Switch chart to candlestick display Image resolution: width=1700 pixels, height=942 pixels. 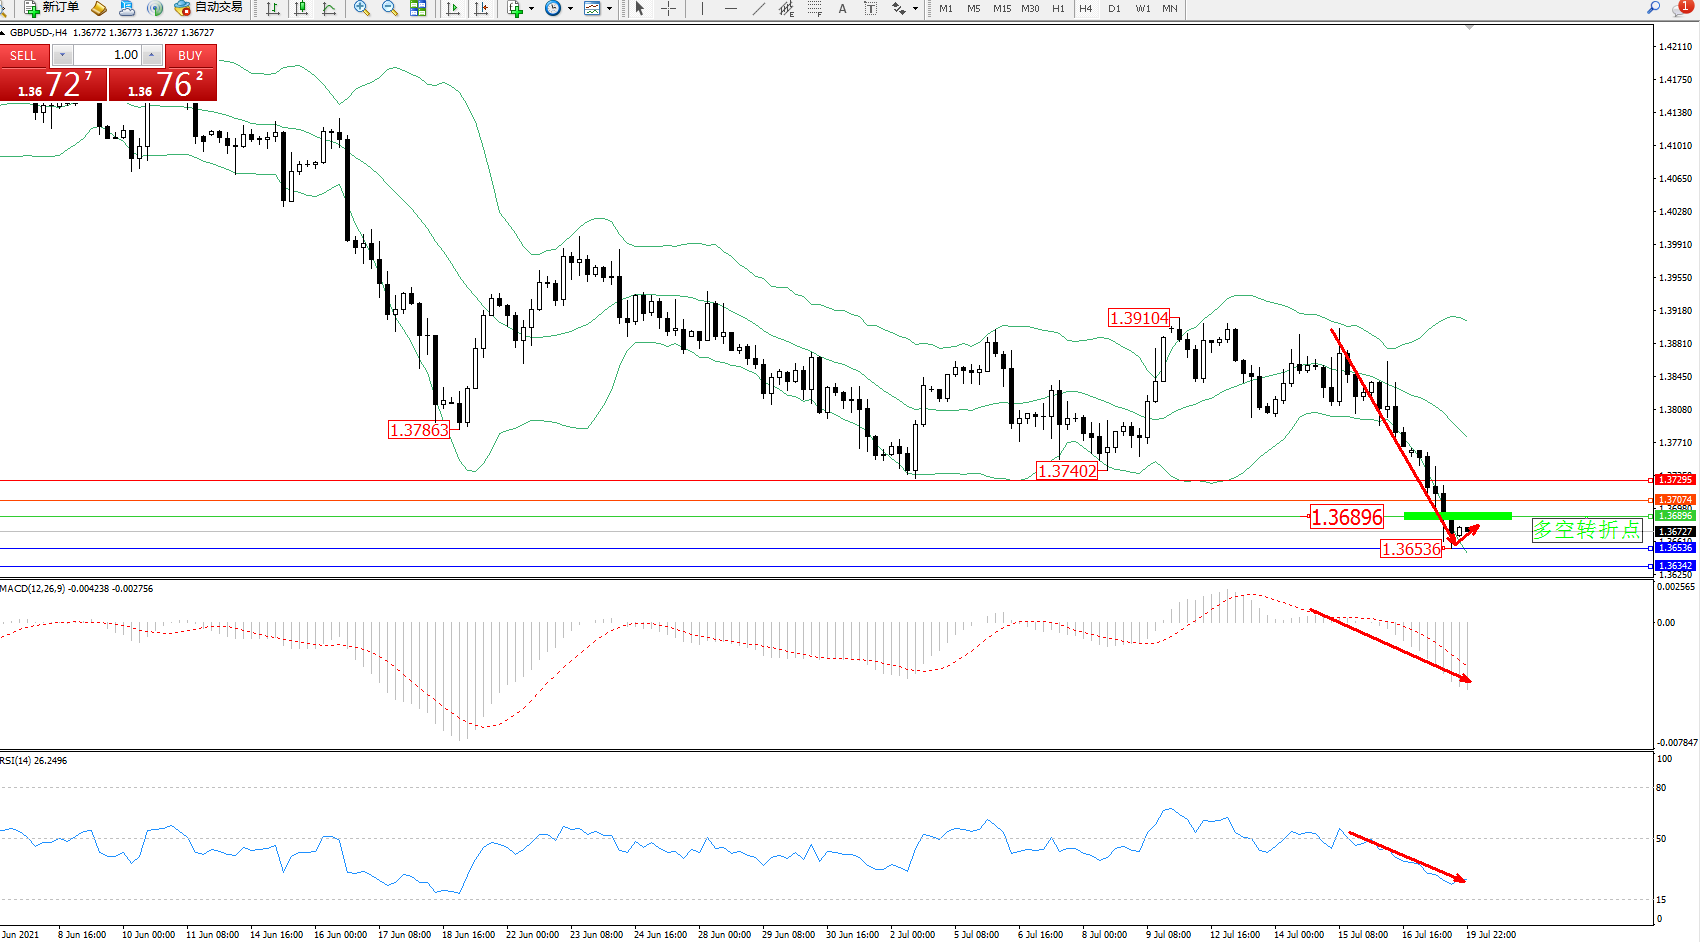point(301,8)
